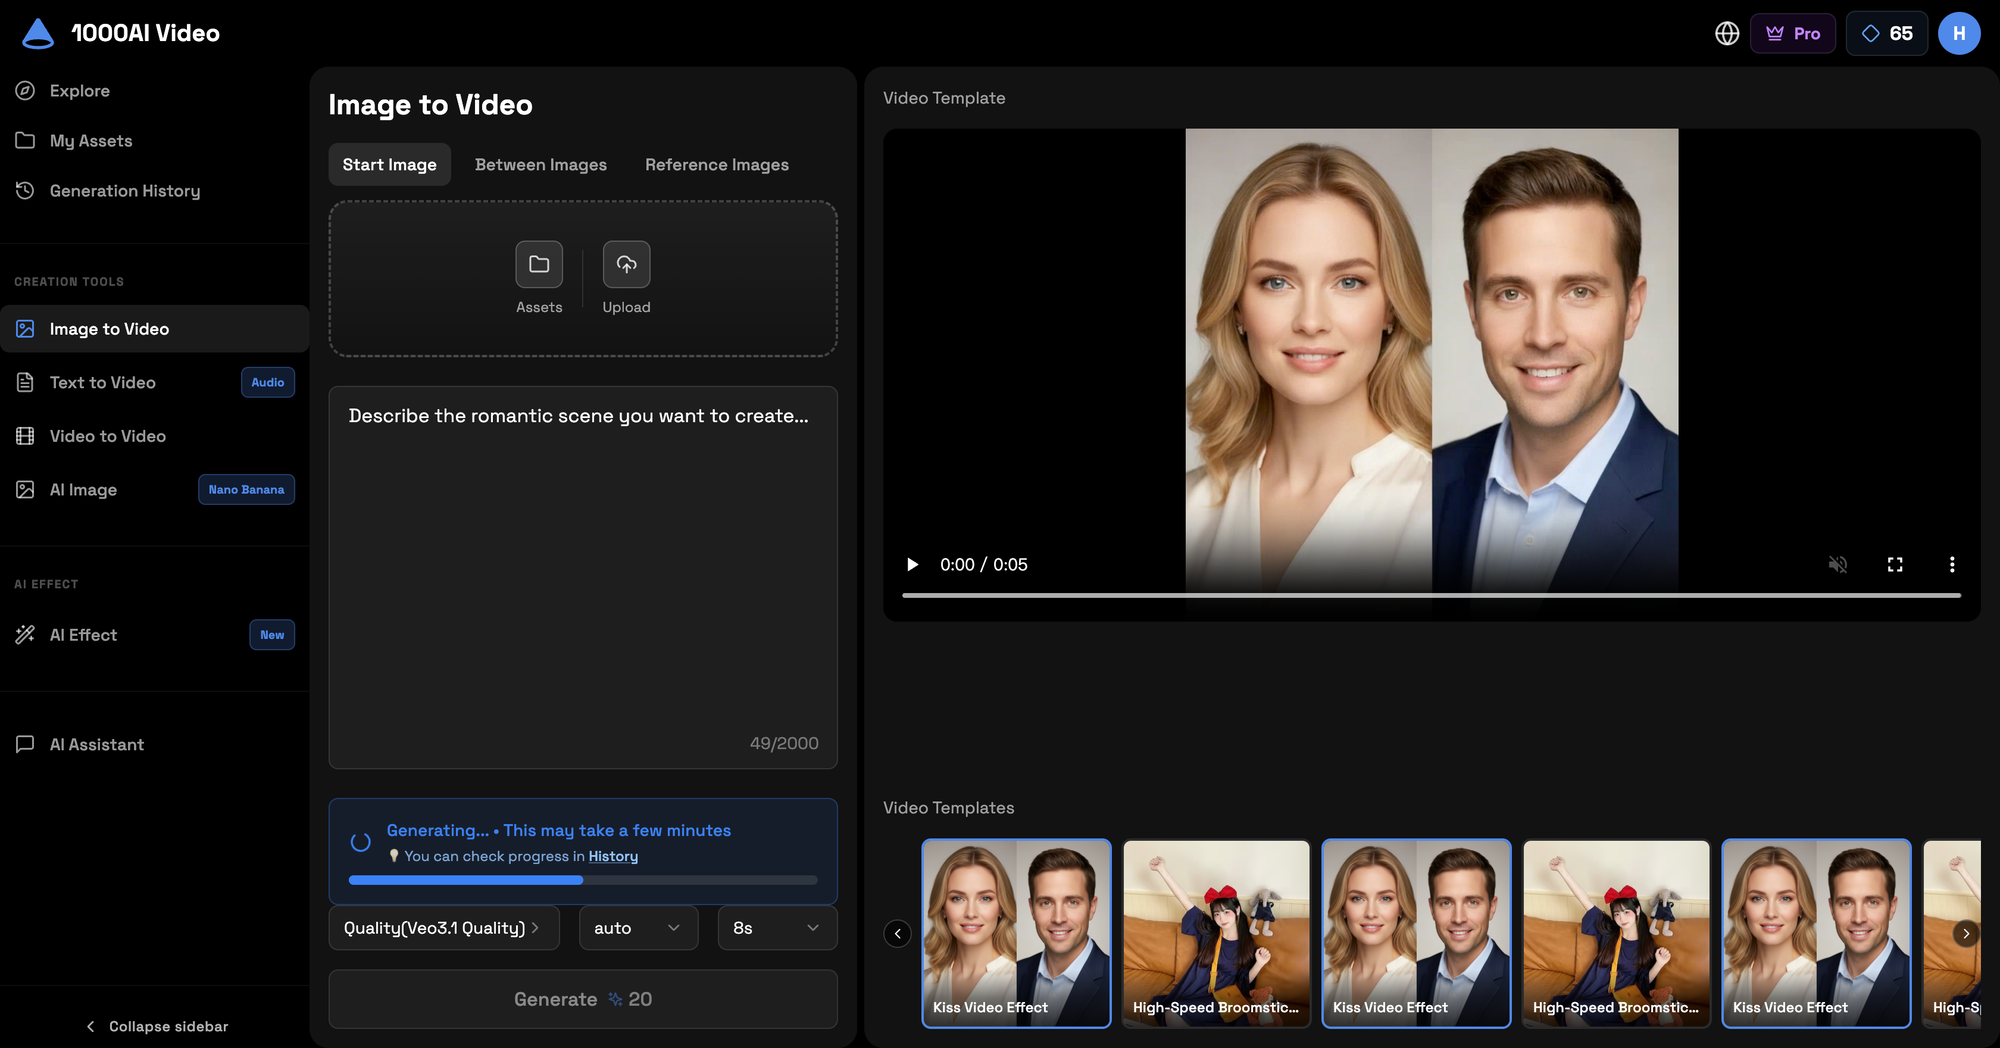Open the History link in generating banner

point(613,856)
